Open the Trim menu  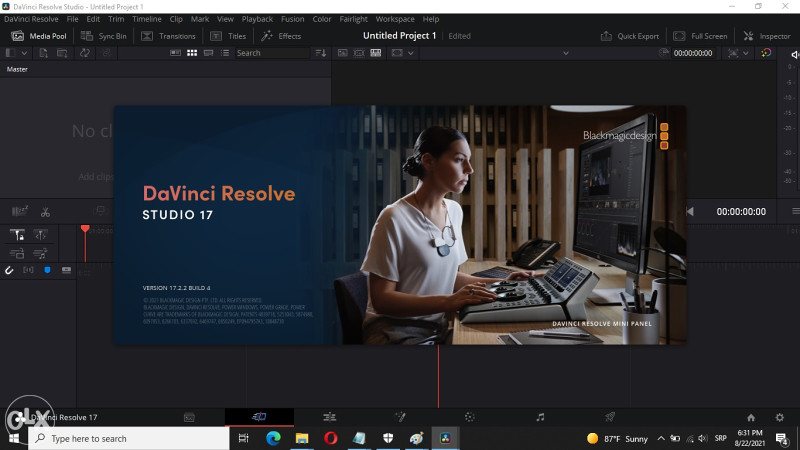click(116, 19)
